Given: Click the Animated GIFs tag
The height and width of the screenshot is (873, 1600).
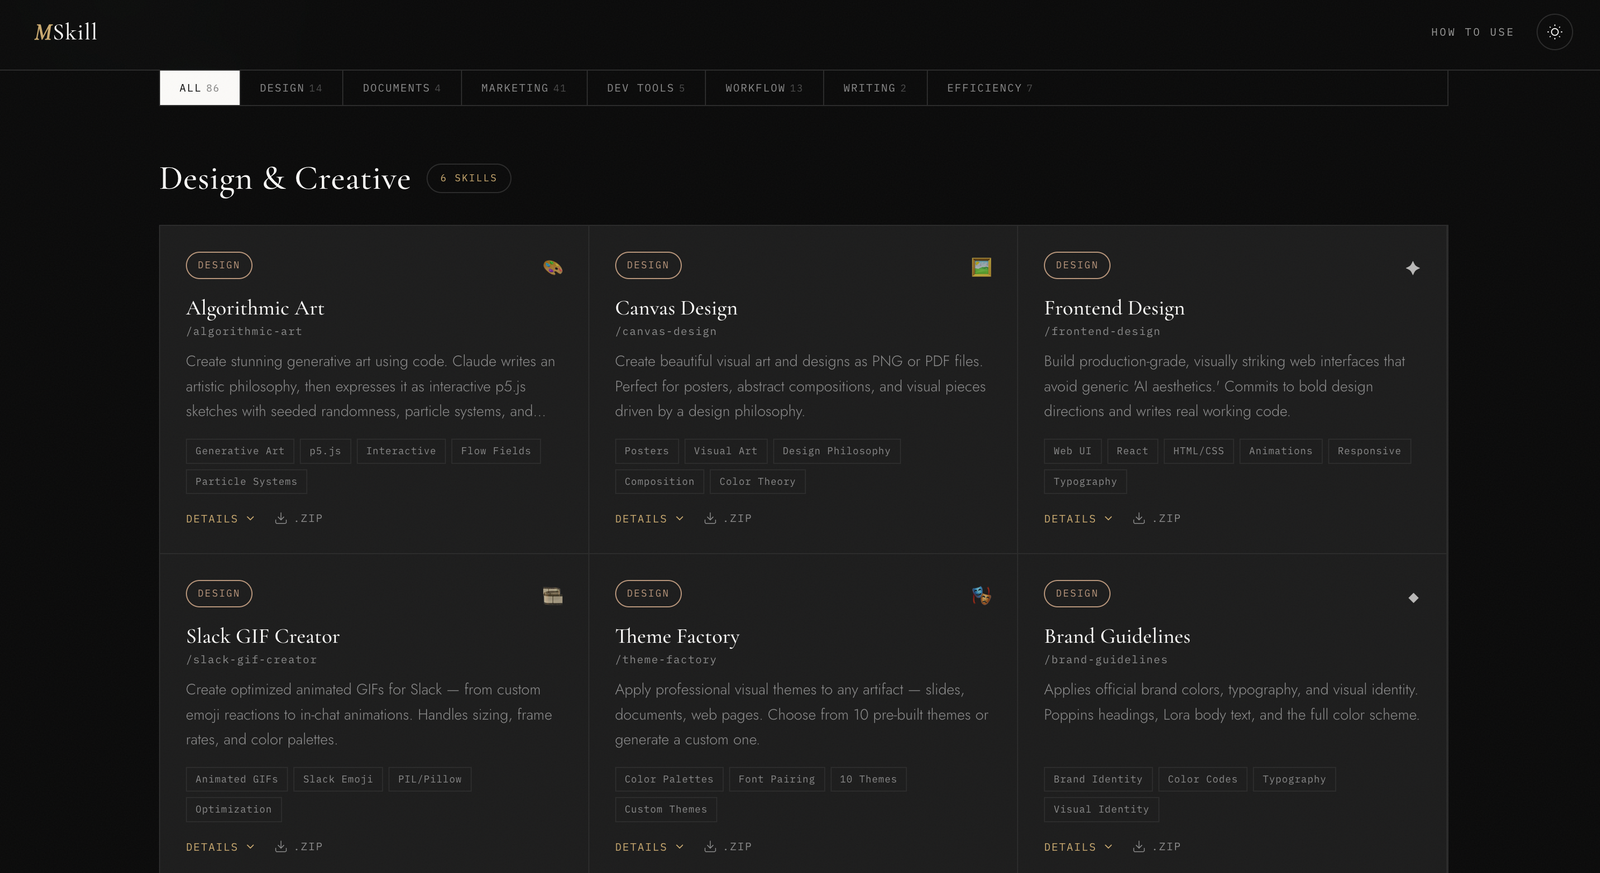Looking at the screenshot, I should [237, 779].
